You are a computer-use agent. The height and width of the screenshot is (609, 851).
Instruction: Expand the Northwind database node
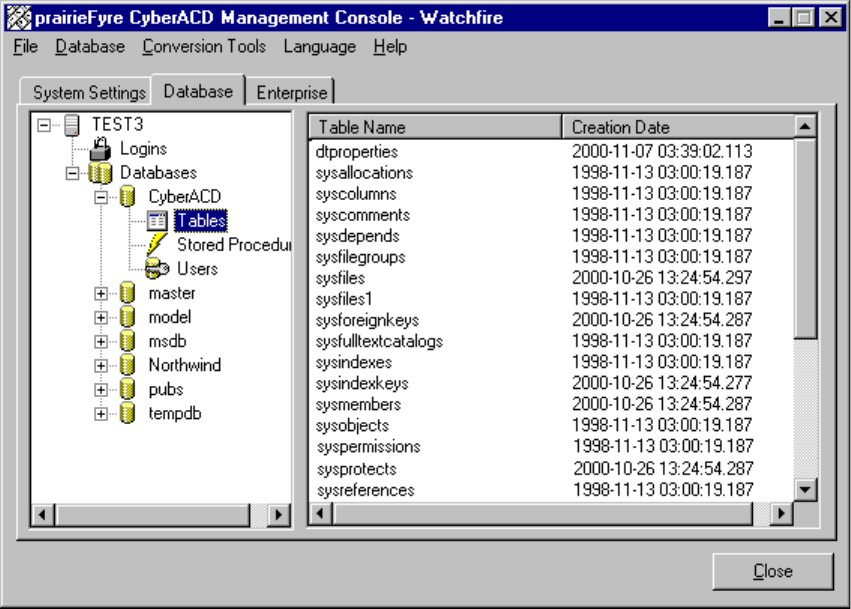coord(100,366)
